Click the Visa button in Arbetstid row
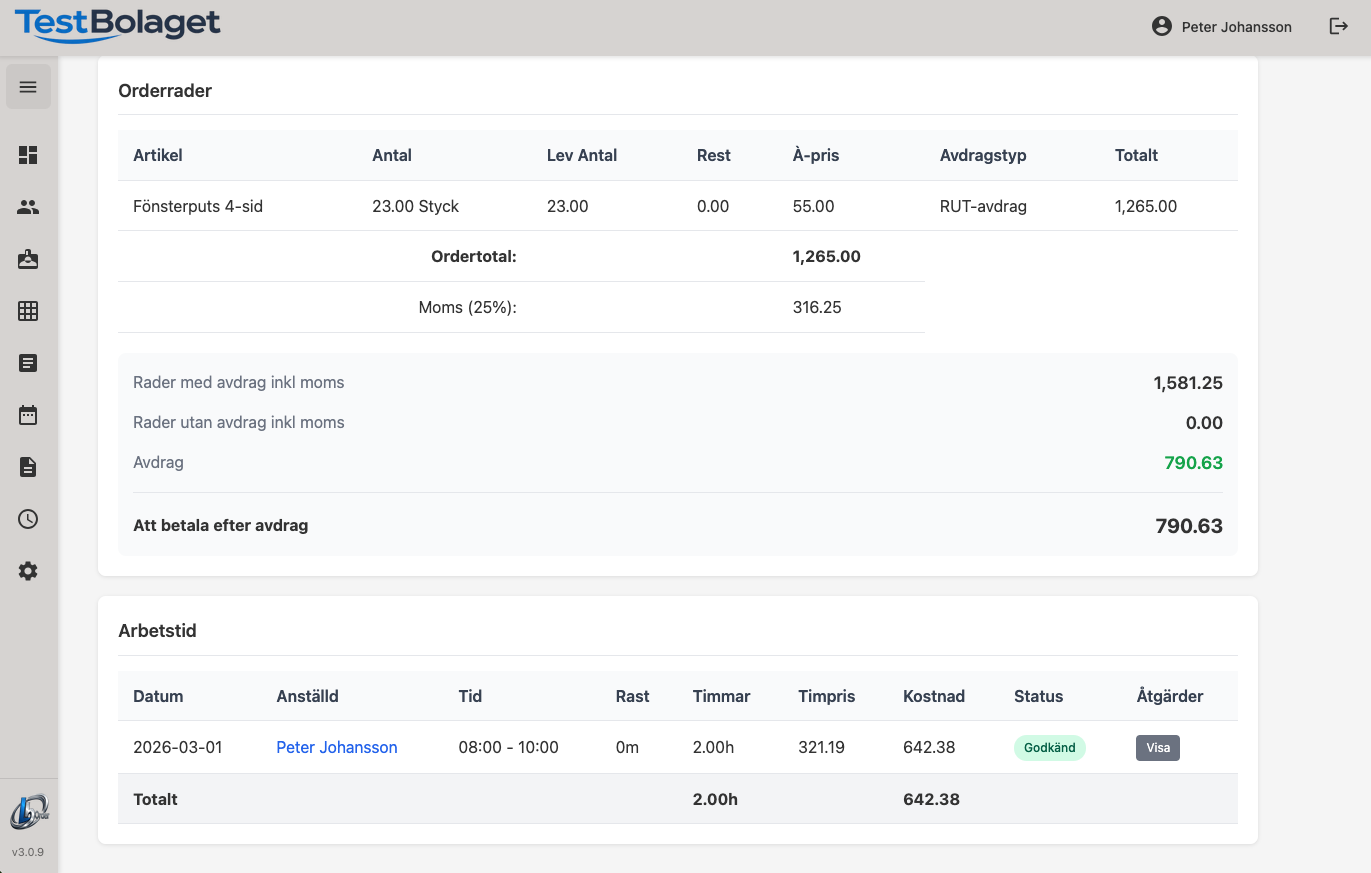Image resolution: width=1371 pixels, height=873 pixels. (x=1157, y=748)
